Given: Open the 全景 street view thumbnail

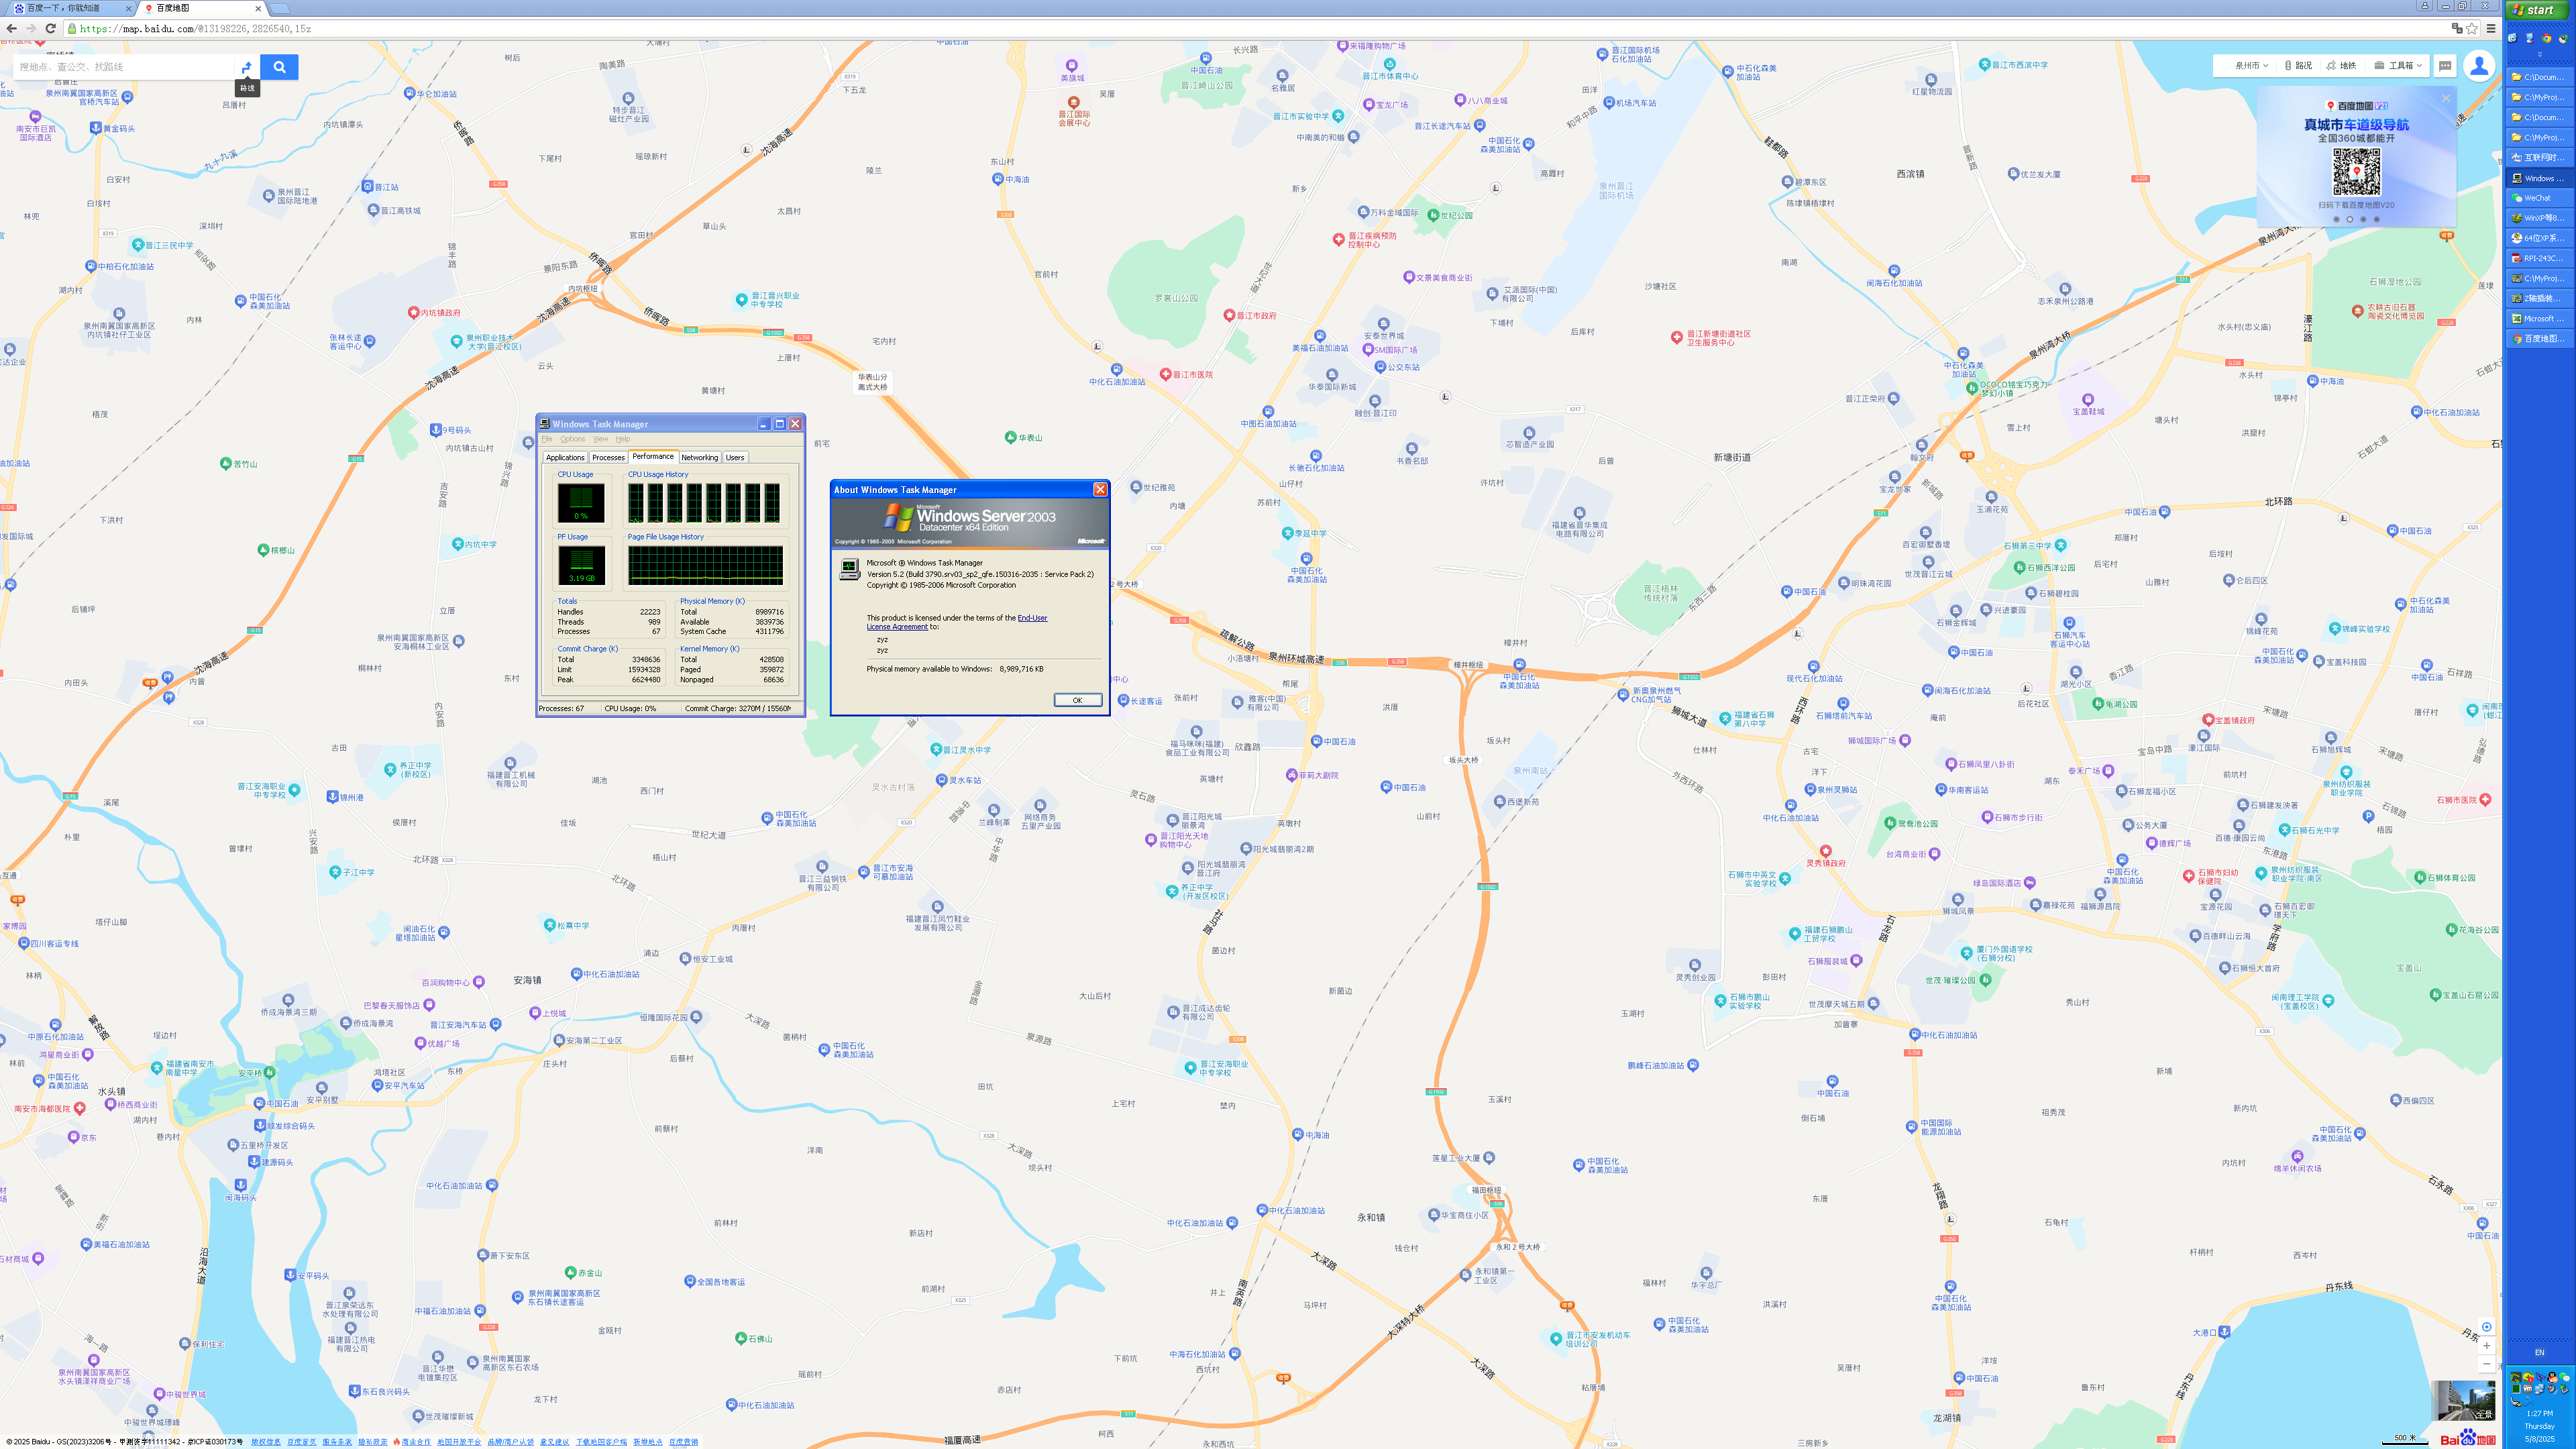Looking at the screenshot, I should point(2464,1401).
